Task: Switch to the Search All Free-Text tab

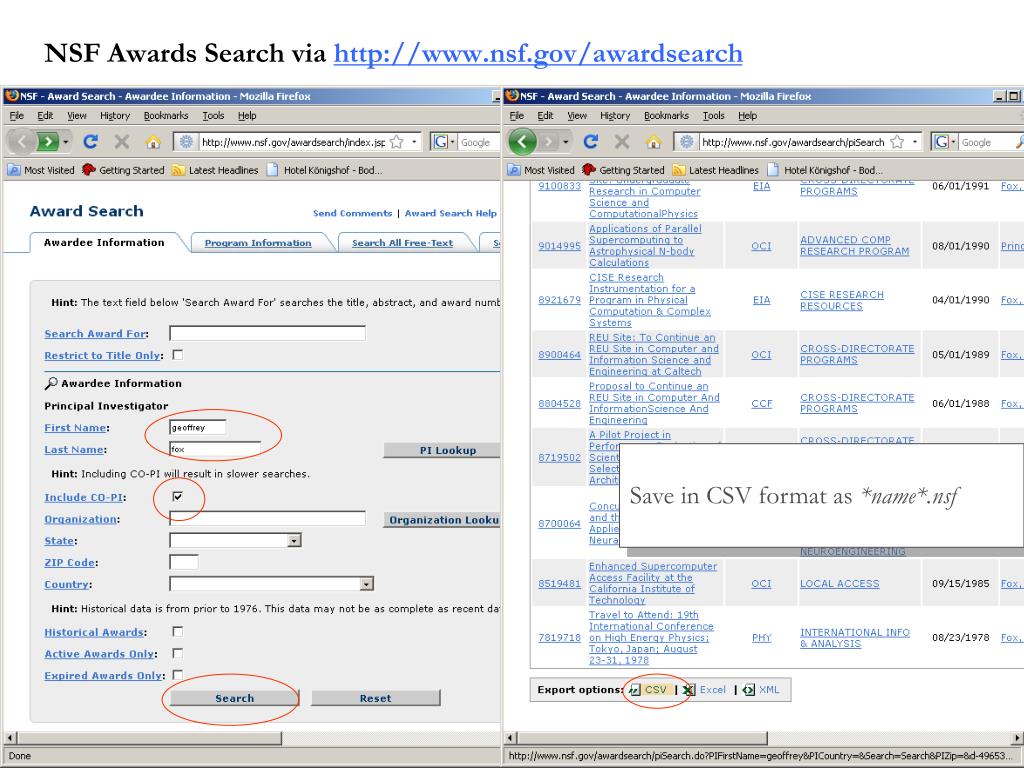Action: click(x=402, y=243)
